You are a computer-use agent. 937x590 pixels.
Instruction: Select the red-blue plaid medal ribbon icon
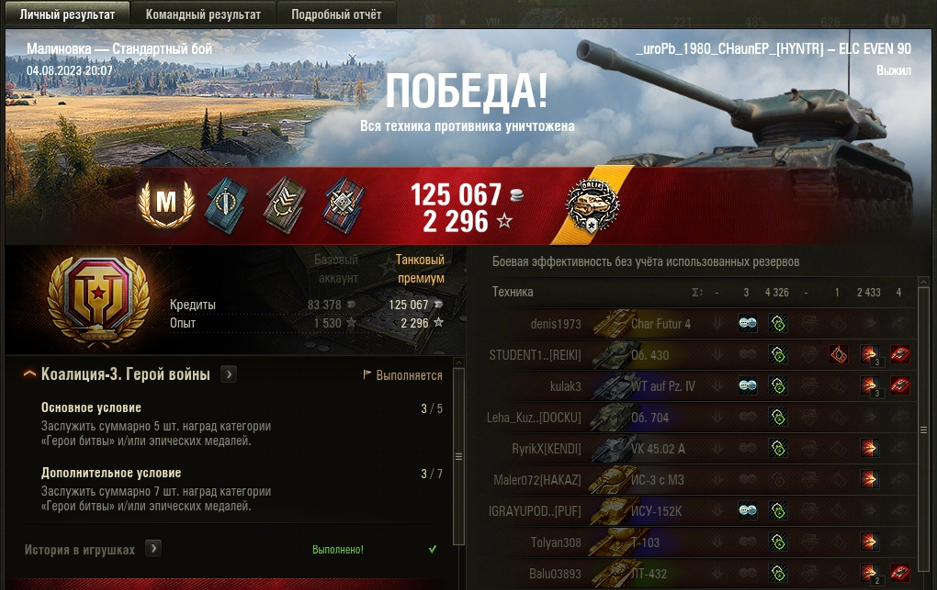click(x=344, y=204)
